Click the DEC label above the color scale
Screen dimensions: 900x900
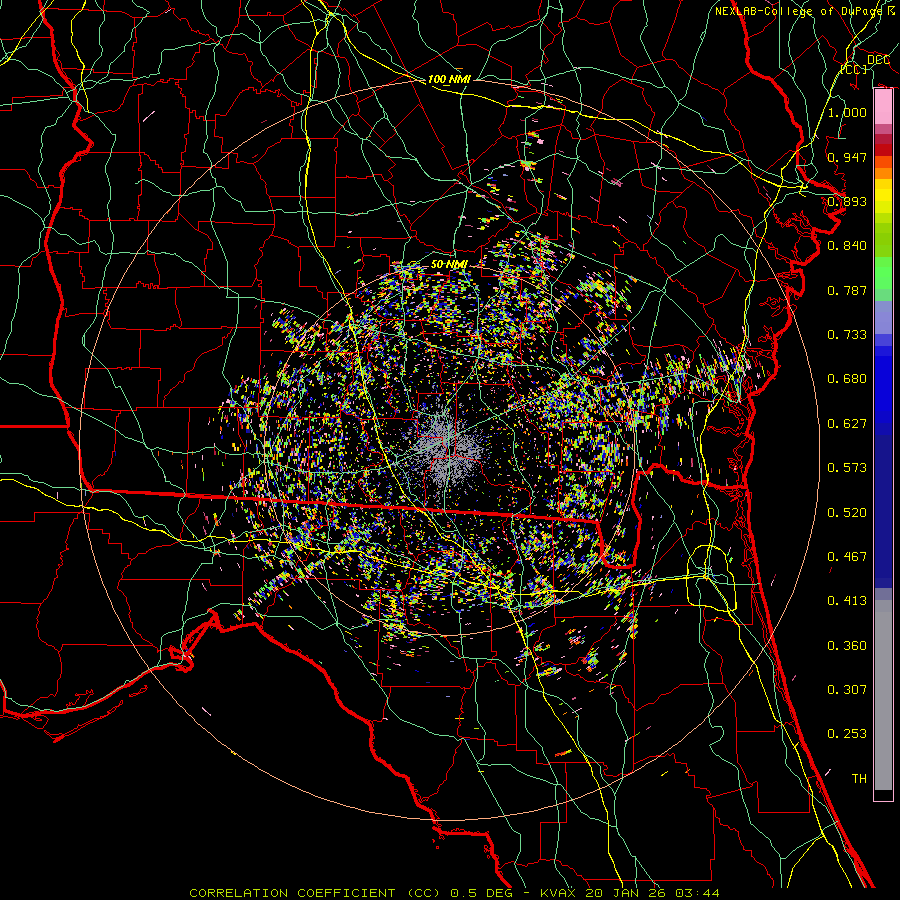[878, 60]
